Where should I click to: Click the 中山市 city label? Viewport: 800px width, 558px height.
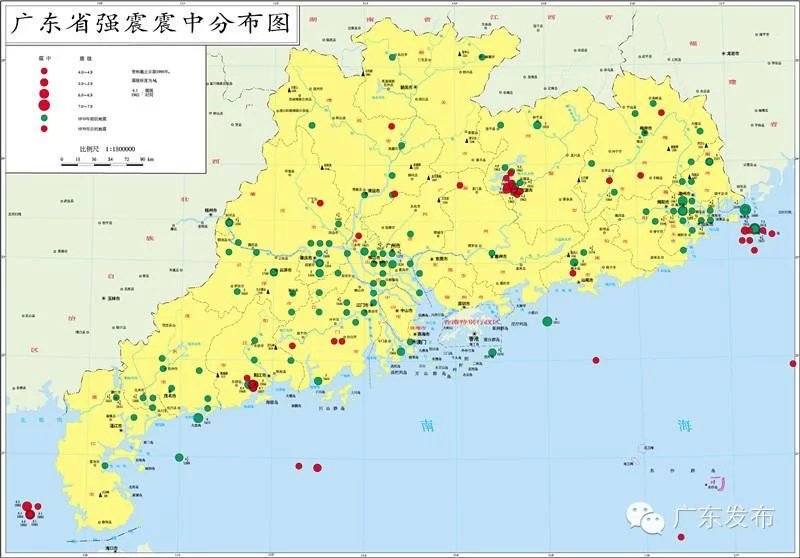[406, 310]
